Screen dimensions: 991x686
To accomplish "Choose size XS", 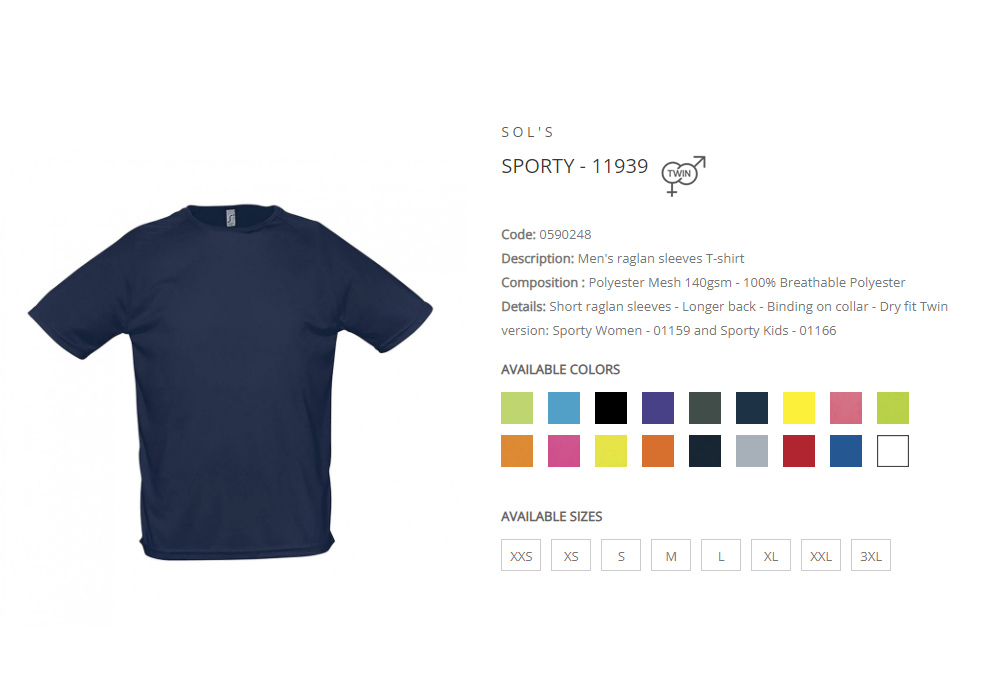I will [571, 555].
